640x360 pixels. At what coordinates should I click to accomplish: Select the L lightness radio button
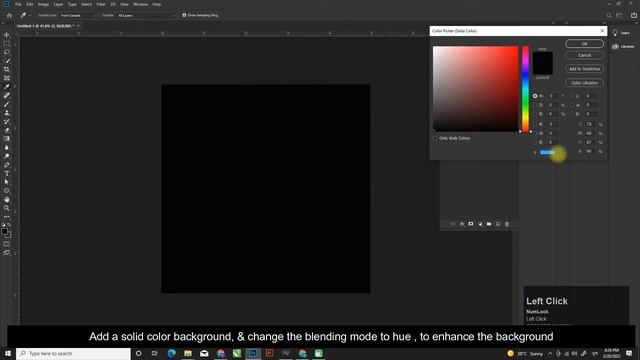[572, 96]
